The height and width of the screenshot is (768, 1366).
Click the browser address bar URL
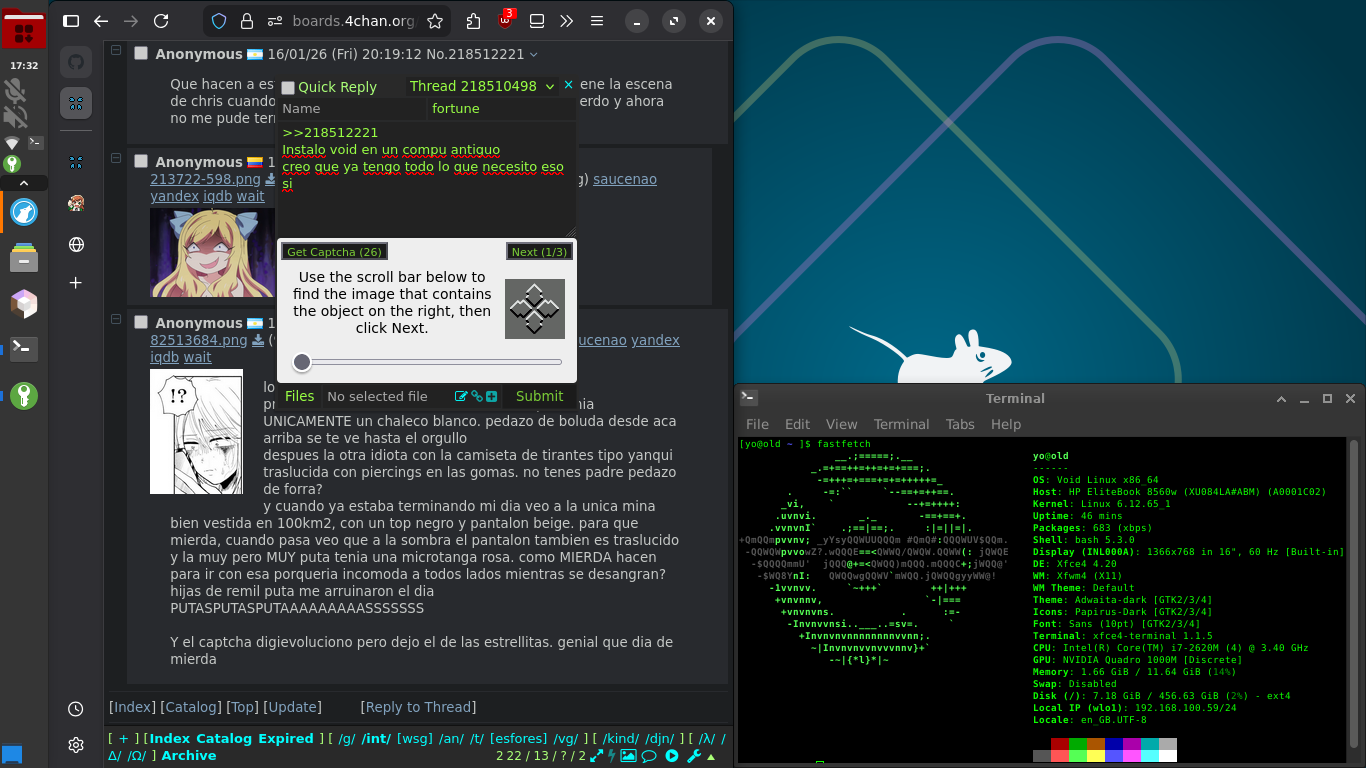353,21
